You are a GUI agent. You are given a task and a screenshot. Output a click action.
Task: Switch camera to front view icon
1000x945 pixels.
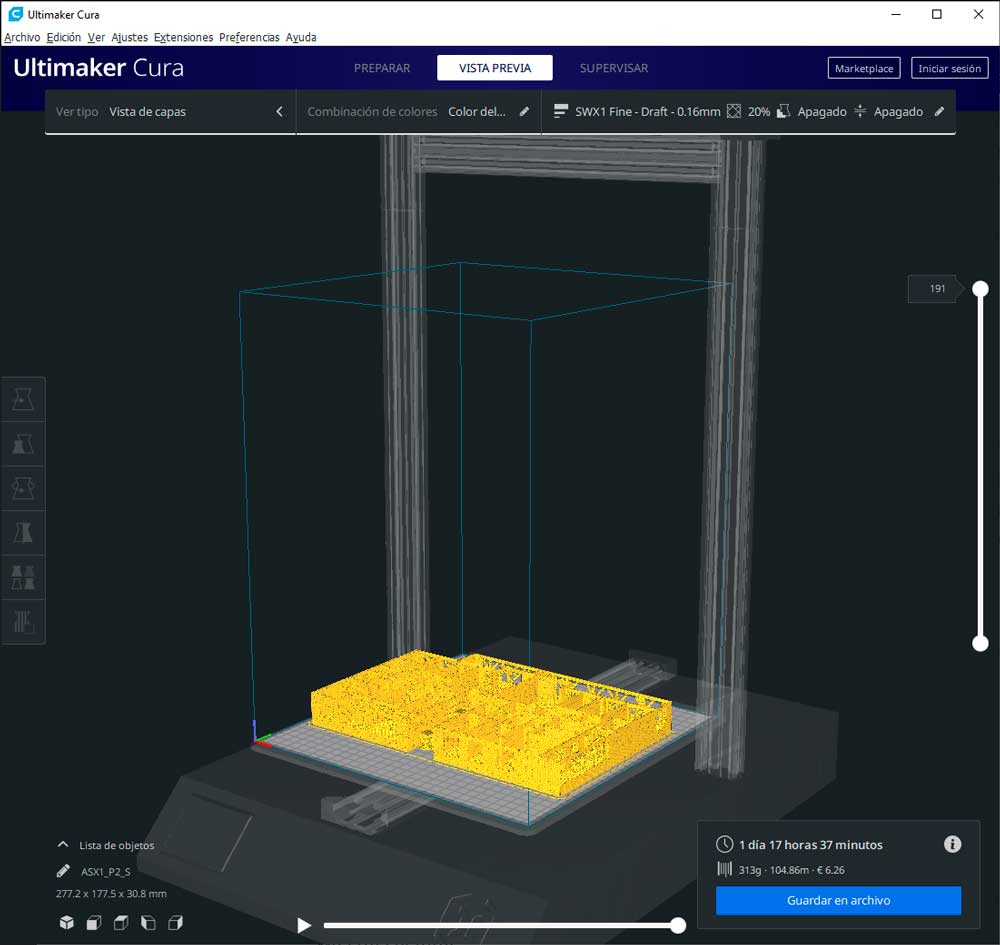[x=93, y=922]
